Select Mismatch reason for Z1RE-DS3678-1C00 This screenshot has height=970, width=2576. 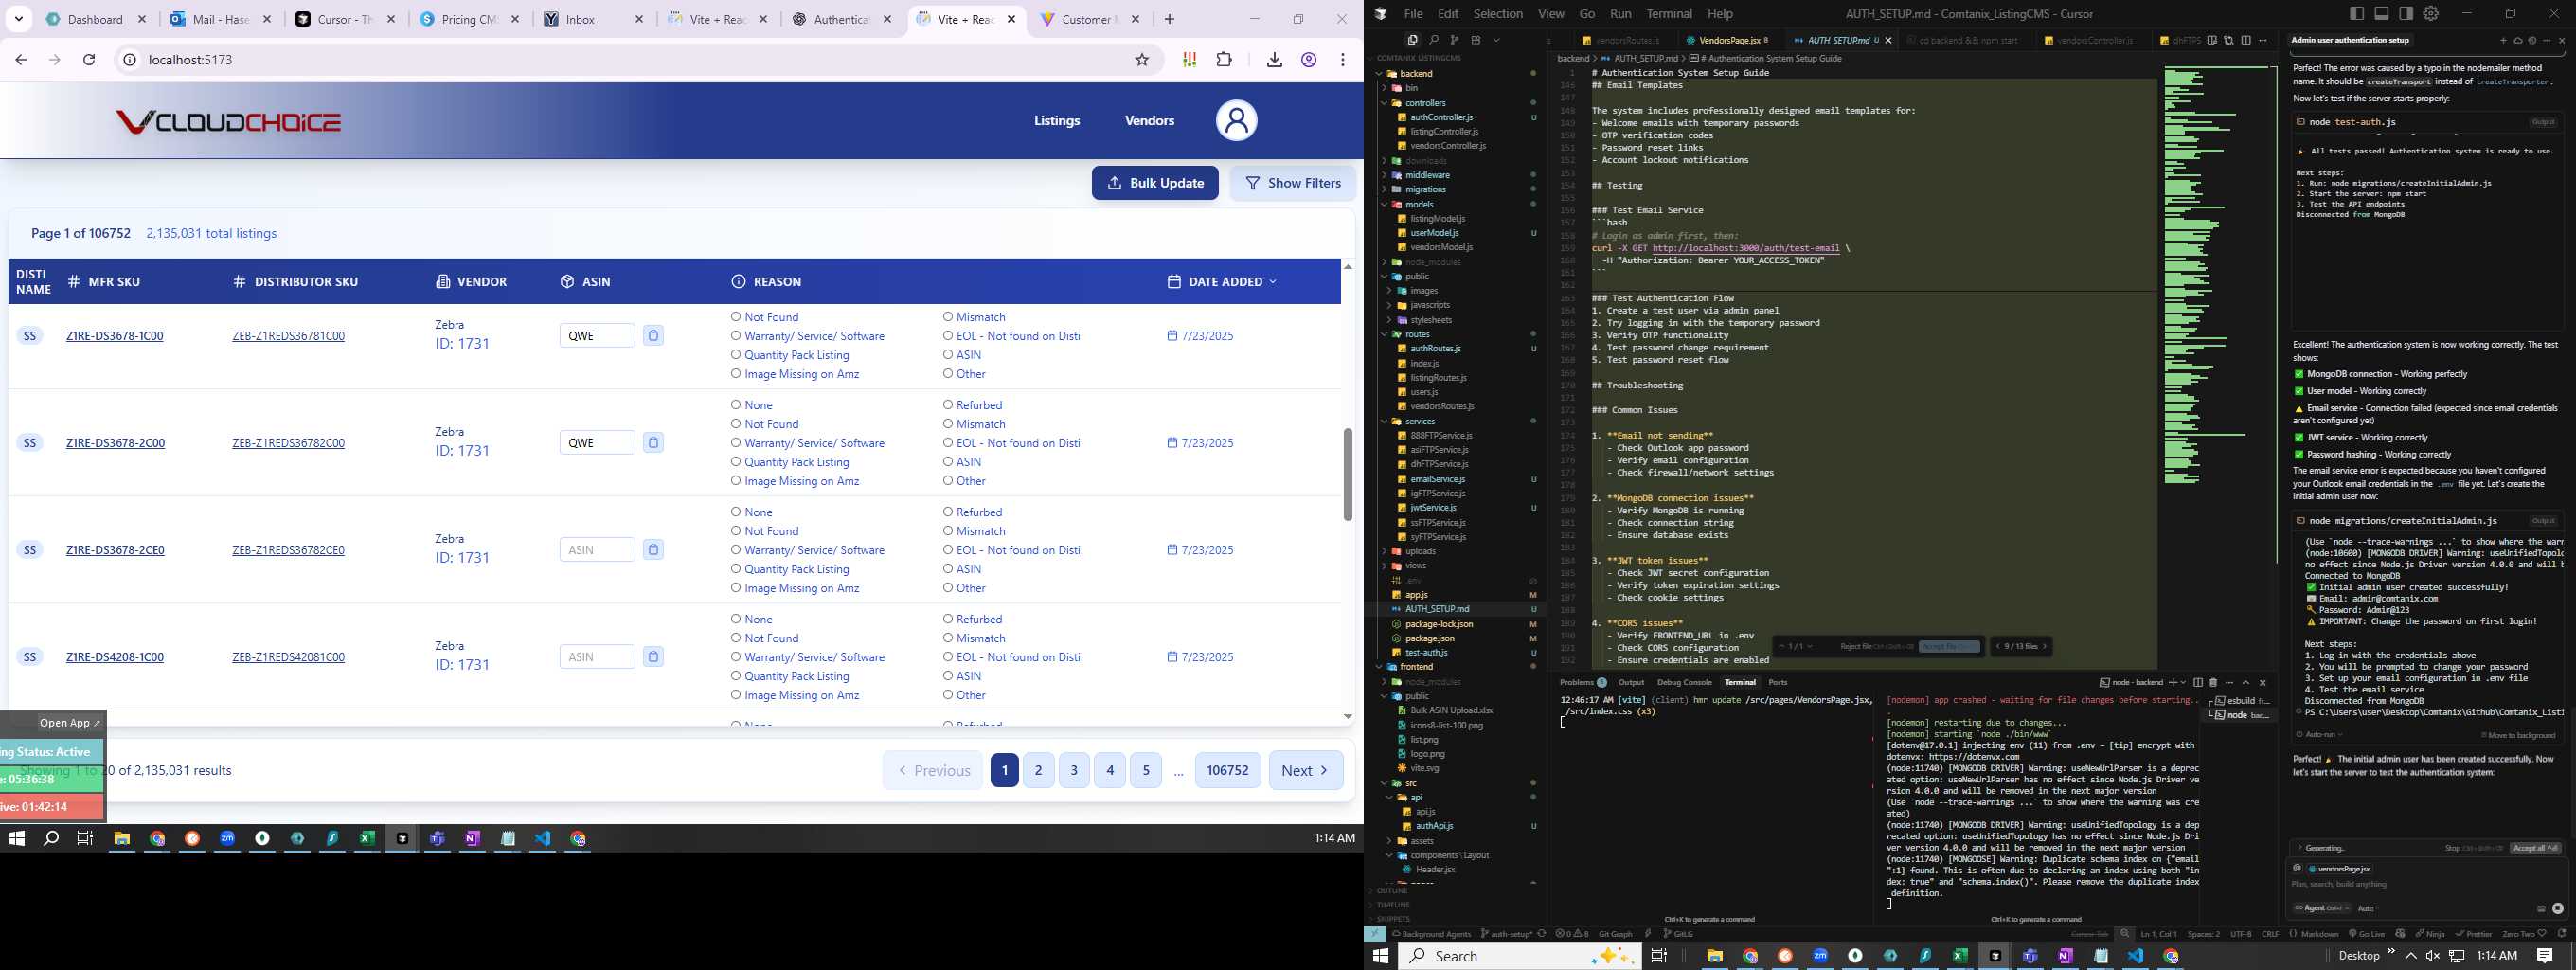947,317
